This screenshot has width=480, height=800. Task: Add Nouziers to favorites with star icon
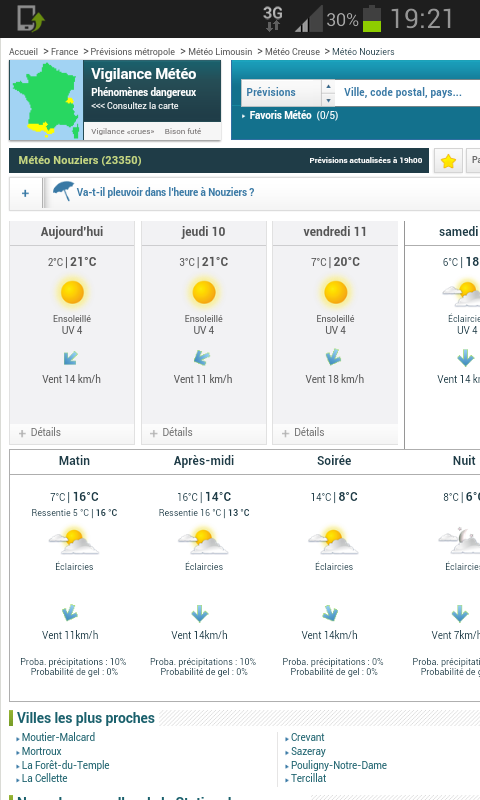click(448, 161)
